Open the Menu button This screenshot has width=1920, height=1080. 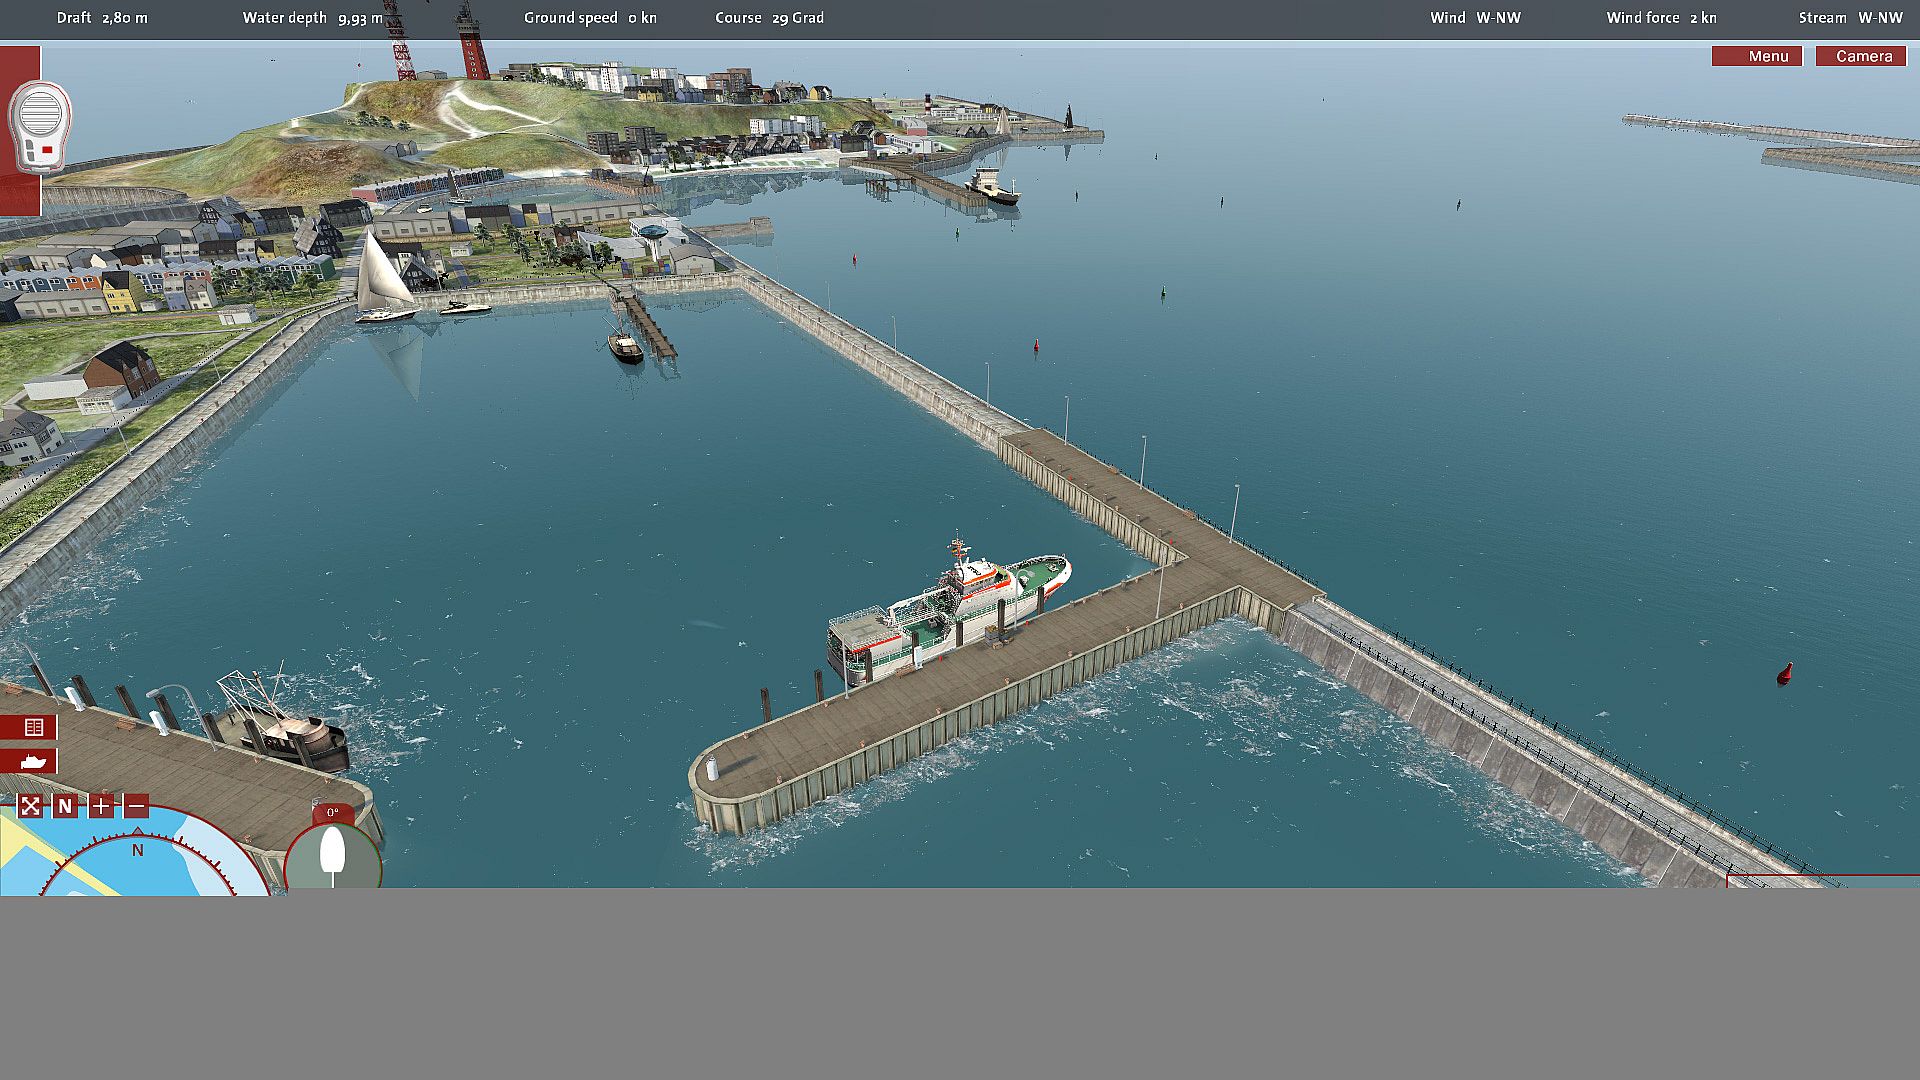point(1756,56)
